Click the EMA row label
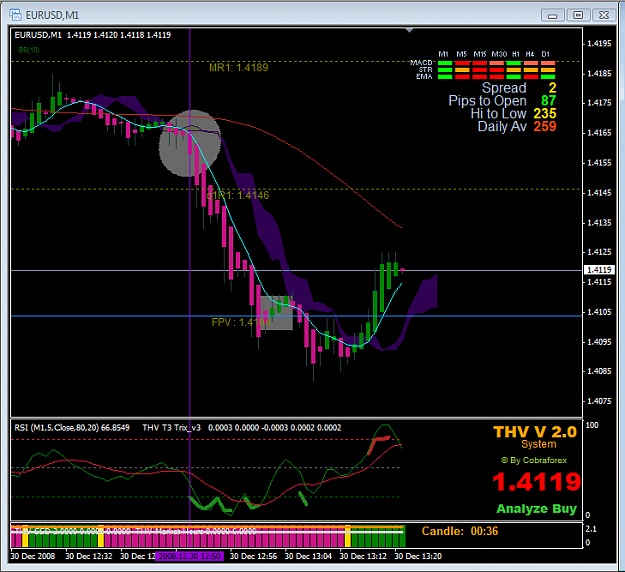The width and height of the screenshot is (625, 572). (x=425, y=77)
